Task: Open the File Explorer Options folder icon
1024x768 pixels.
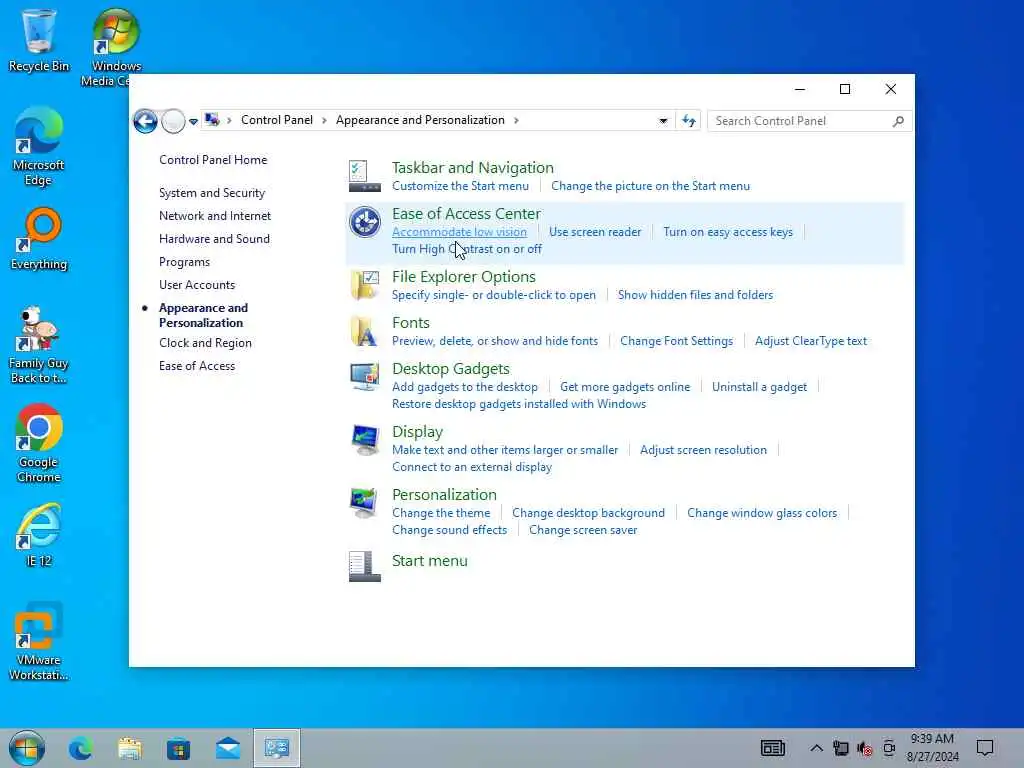Action: pos(364,285)
